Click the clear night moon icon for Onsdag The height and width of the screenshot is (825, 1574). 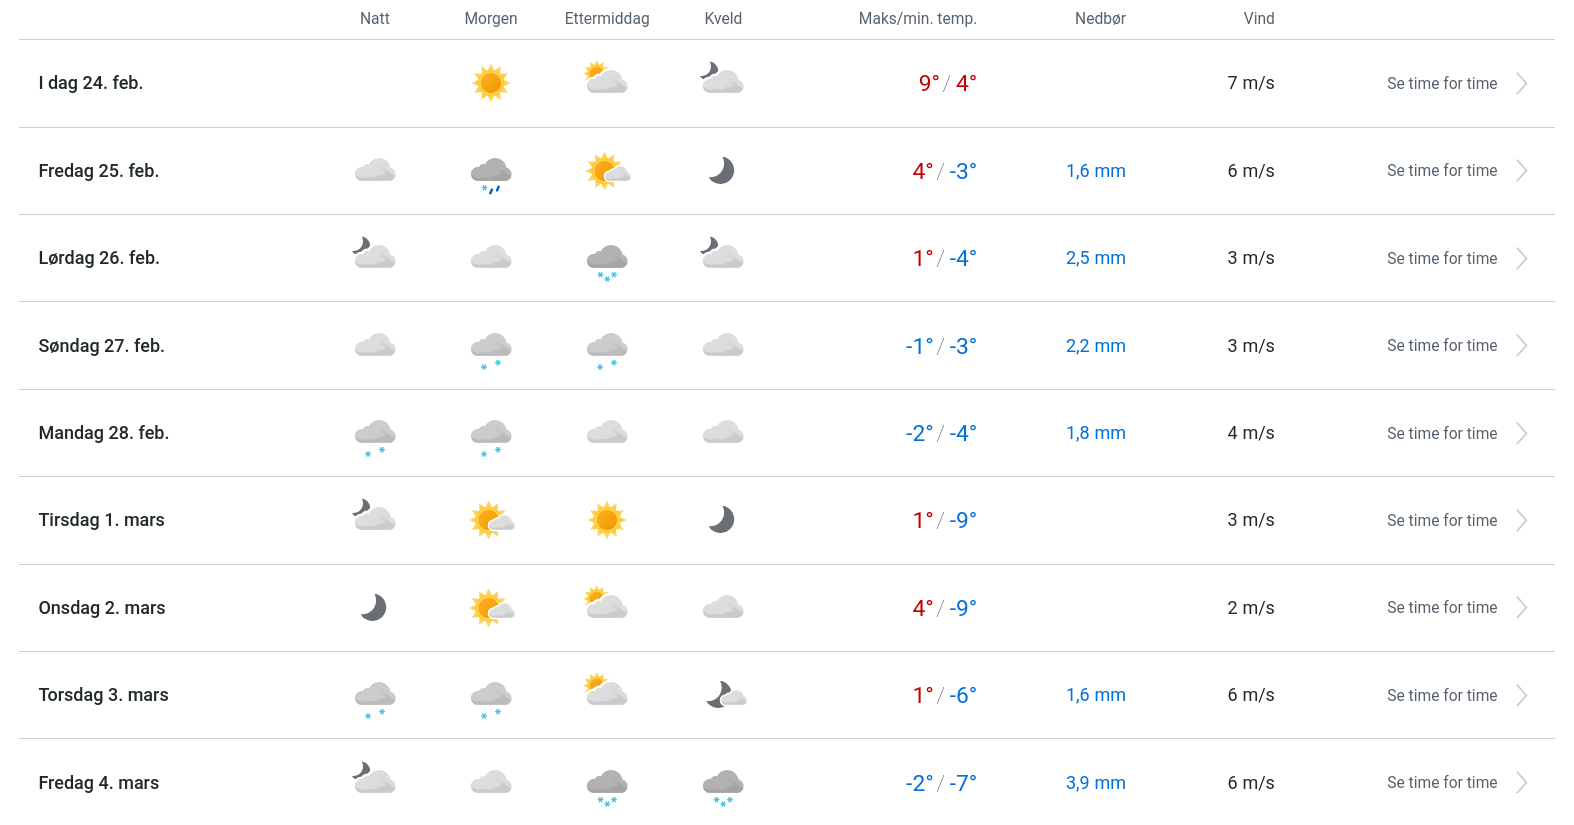[x=374, y=607]
